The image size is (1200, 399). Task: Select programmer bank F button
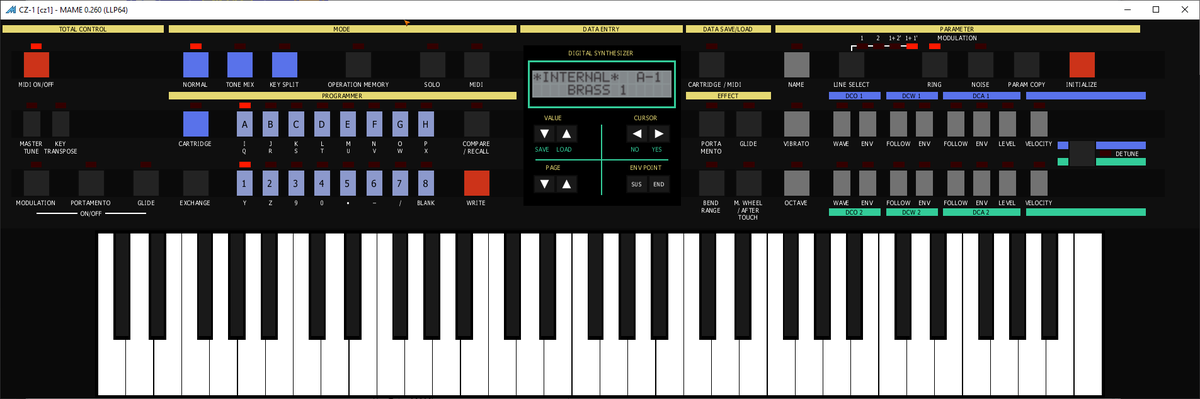coord(374,124)
